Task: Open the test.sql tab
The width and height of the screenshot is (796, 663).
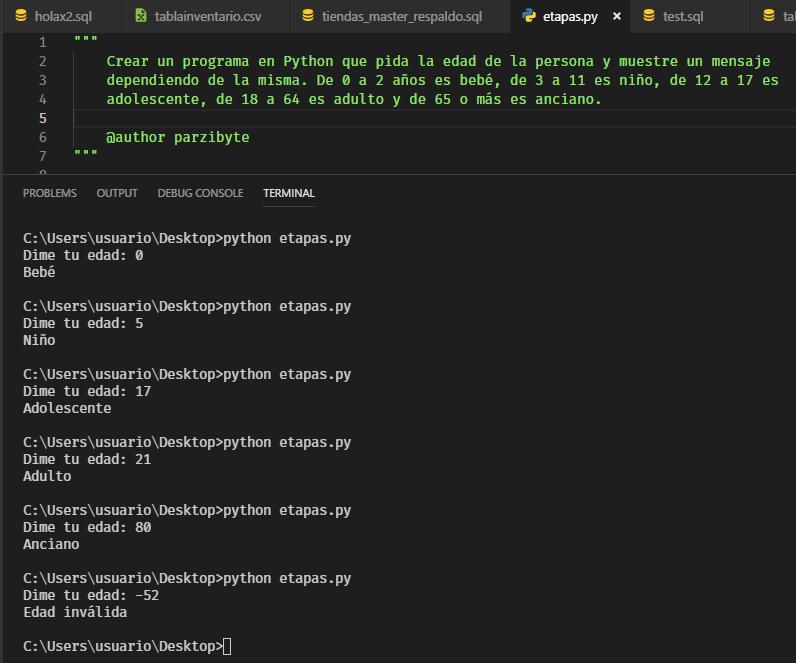Action: click(x=682, y=17)
